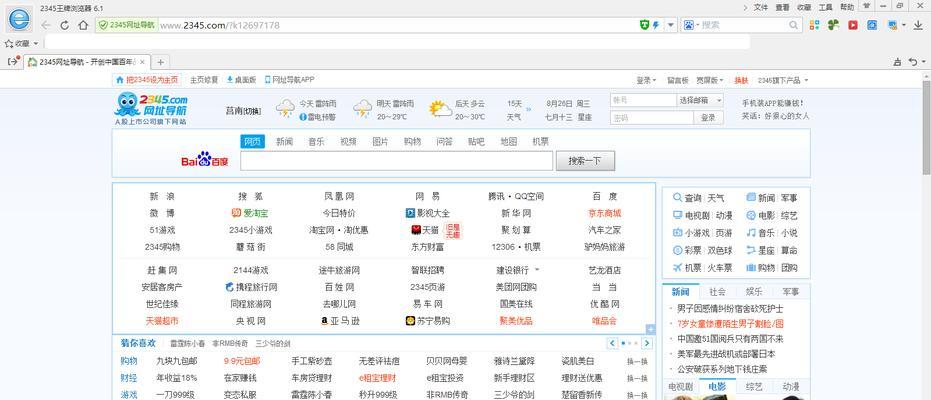This screenshot has width=931, height=400.
Task: Open the 宽屏版 dropdown
Action: tap(710, 80)
